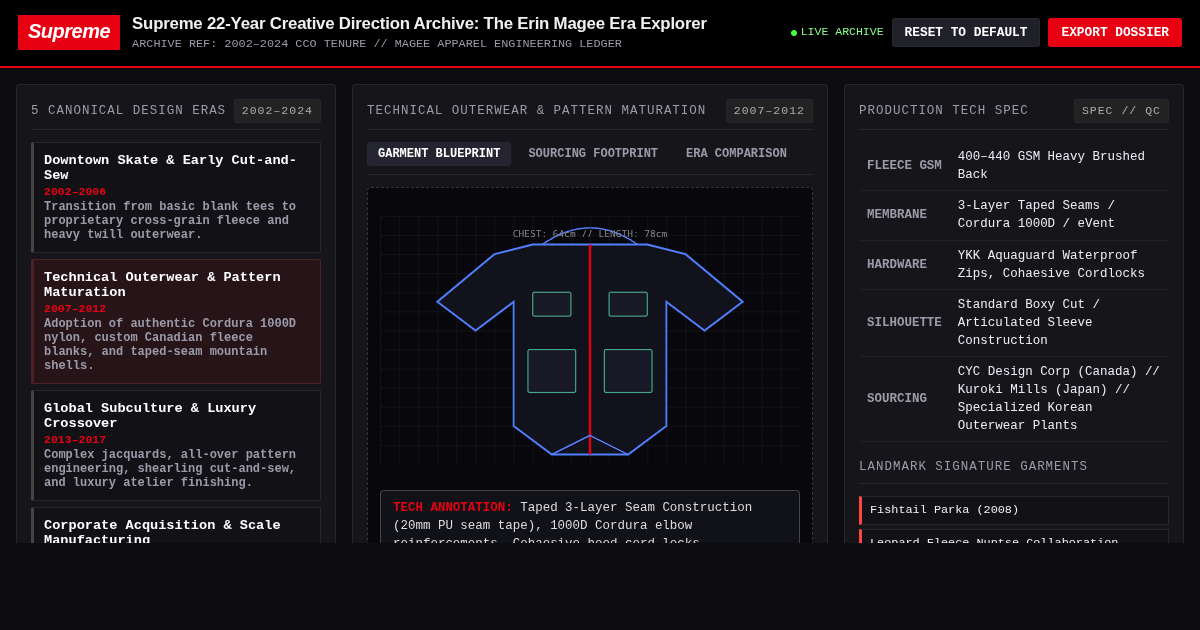
Task: Click the Reset to Default button
Action: (966, 32)
